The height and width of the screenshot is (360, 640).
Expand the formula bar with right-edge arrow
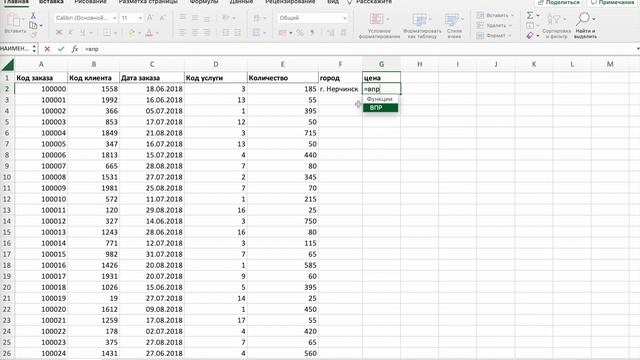point(637,49)
